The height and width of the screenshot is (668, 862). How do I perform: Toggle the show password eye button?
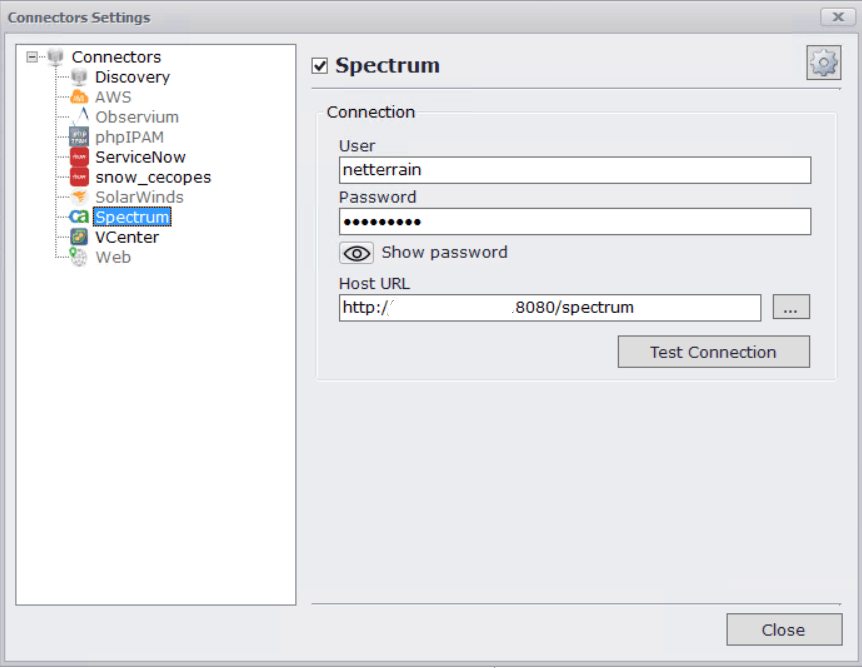356,253
